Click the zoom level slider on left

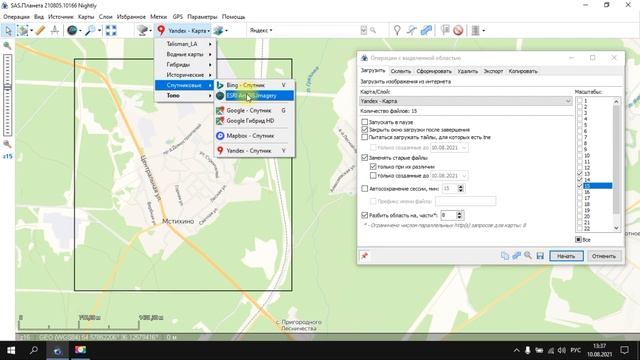point(7,95)
